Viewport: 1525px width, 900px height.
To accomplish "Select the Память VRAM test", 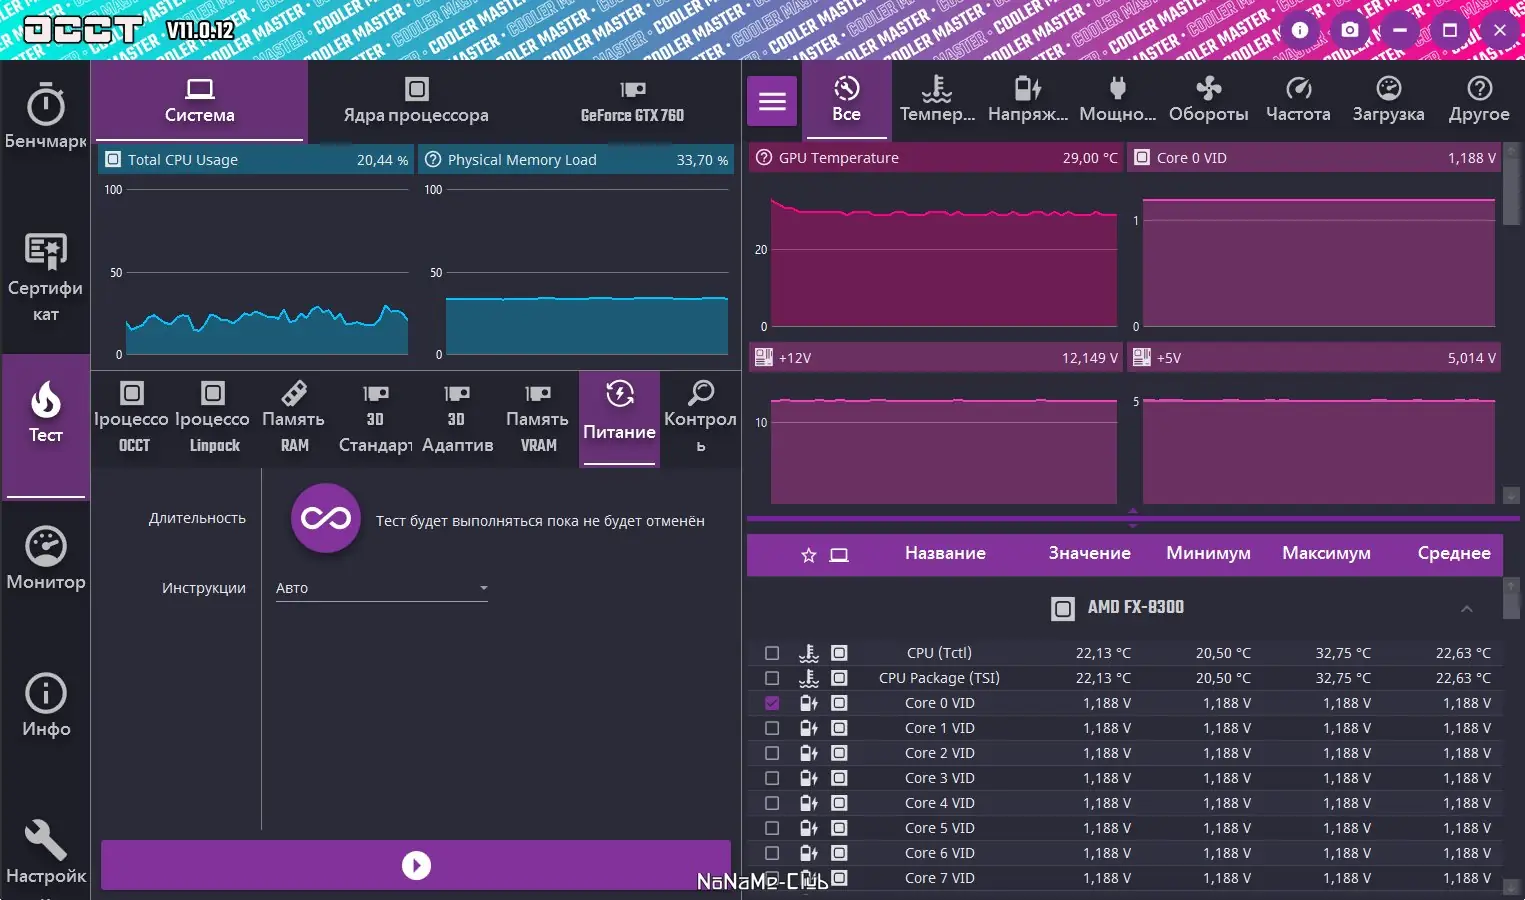I will point(538,418).
